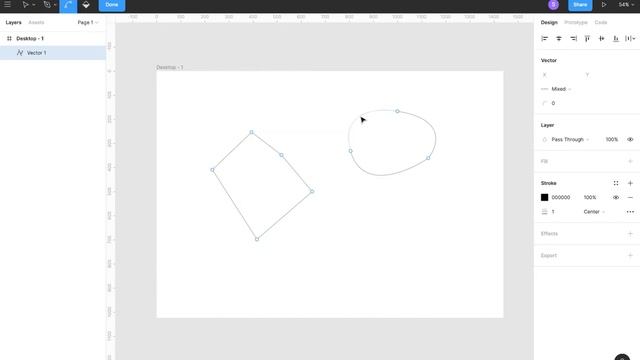640x360 pixels.
Task: Open the purple user avatar
Action: [553, 4]
